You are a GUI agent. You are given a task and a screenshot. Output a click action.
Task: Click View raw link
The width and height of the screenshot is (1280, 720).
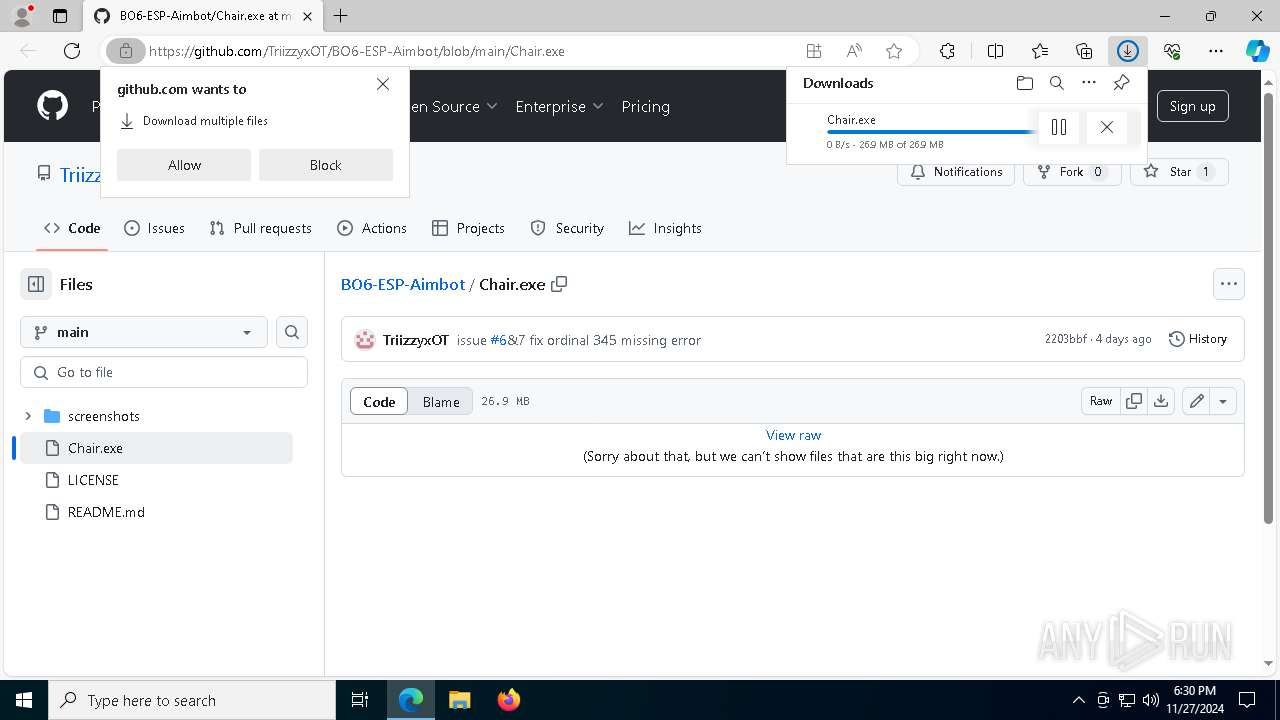(x=793, y=435)
